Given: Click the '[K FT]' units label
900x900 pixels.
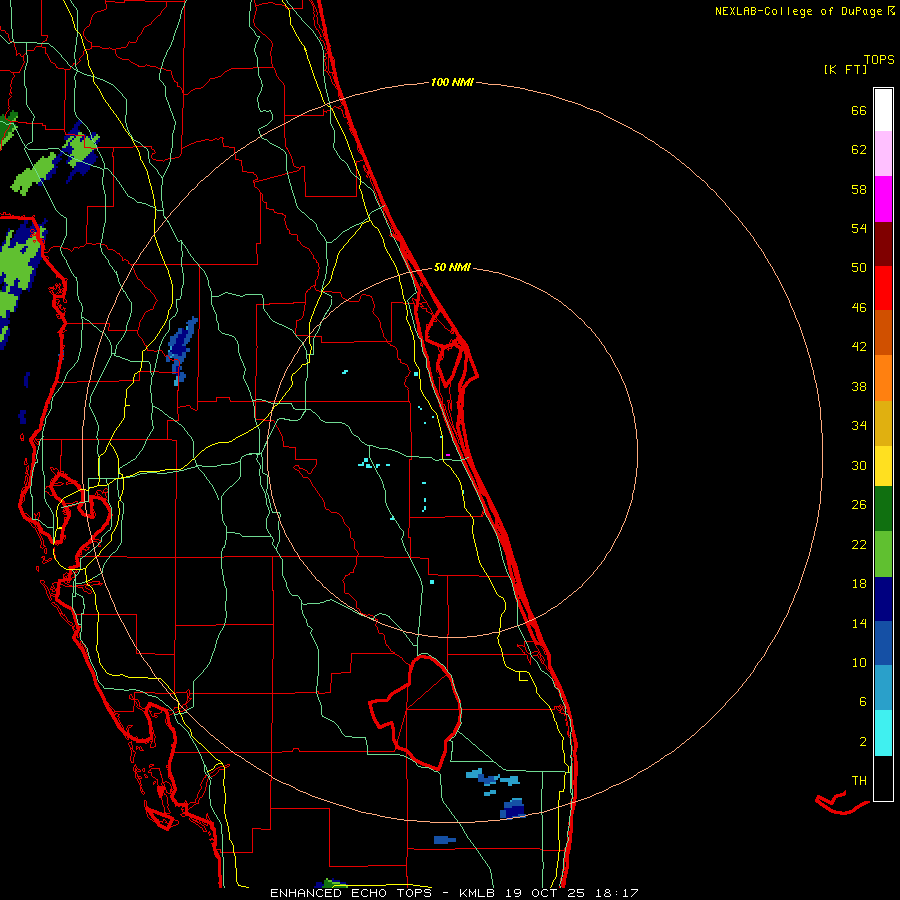Looking at the screenshot, I should 845,70.
